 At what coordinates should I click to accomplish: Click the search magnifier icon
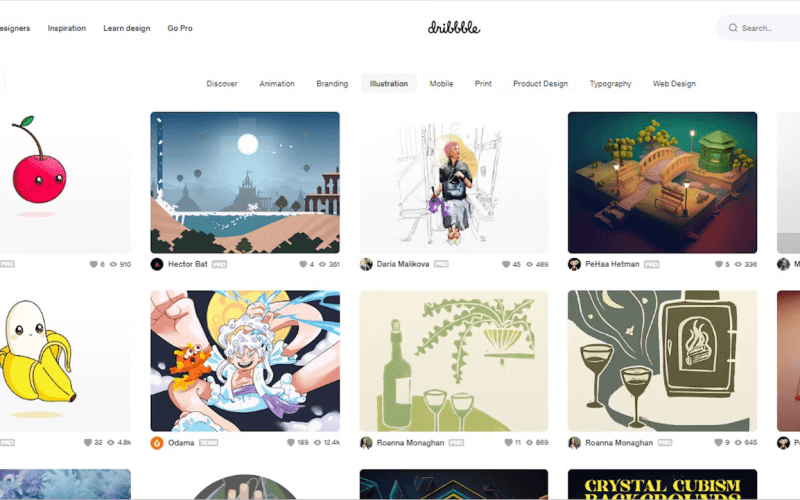pos(733,28)
